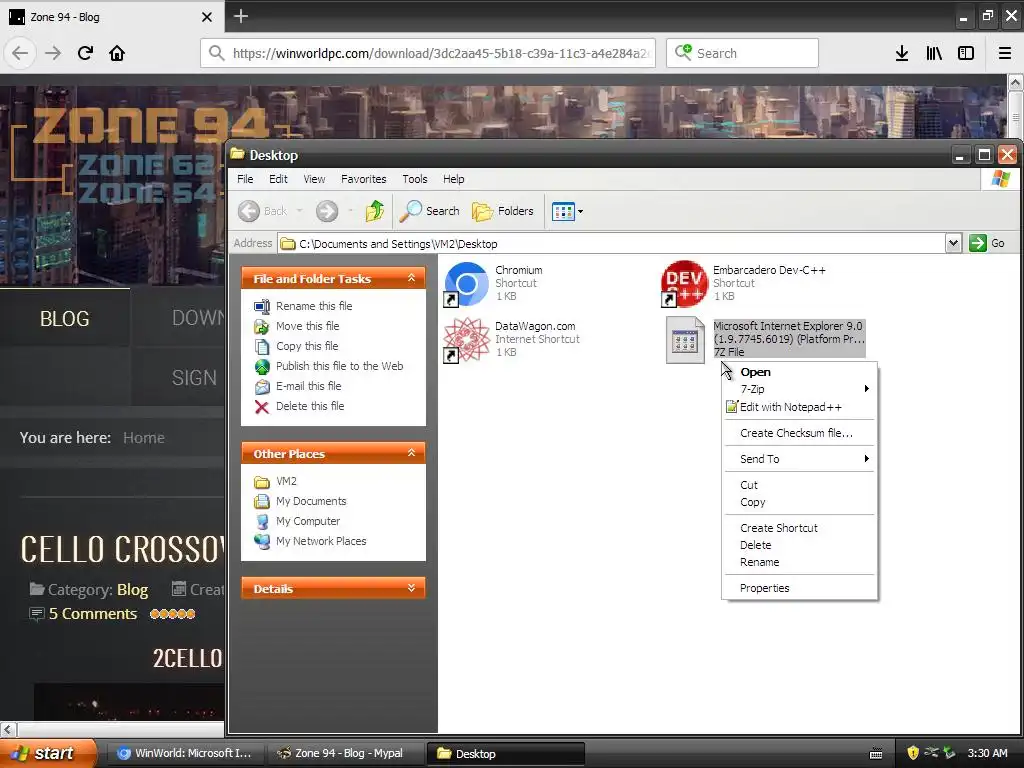Choose Rename in the context menu
Image resolution: width=1024 pixels, height=768 pixels.
[x=799, y=562]
